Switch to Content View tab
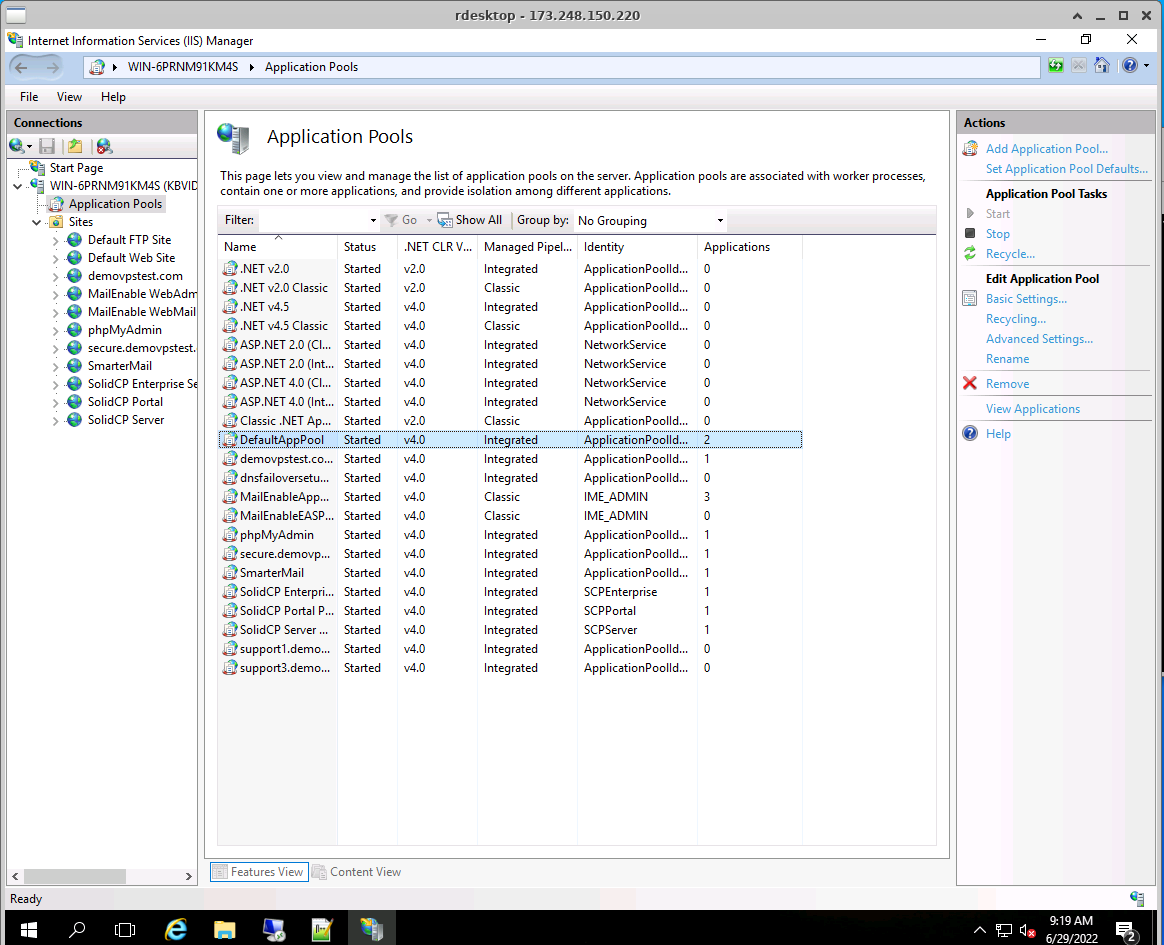 tap(357, 872)
